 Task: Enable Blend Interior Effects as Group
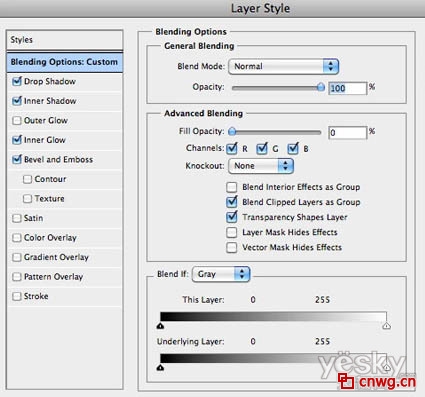point(232,187)
